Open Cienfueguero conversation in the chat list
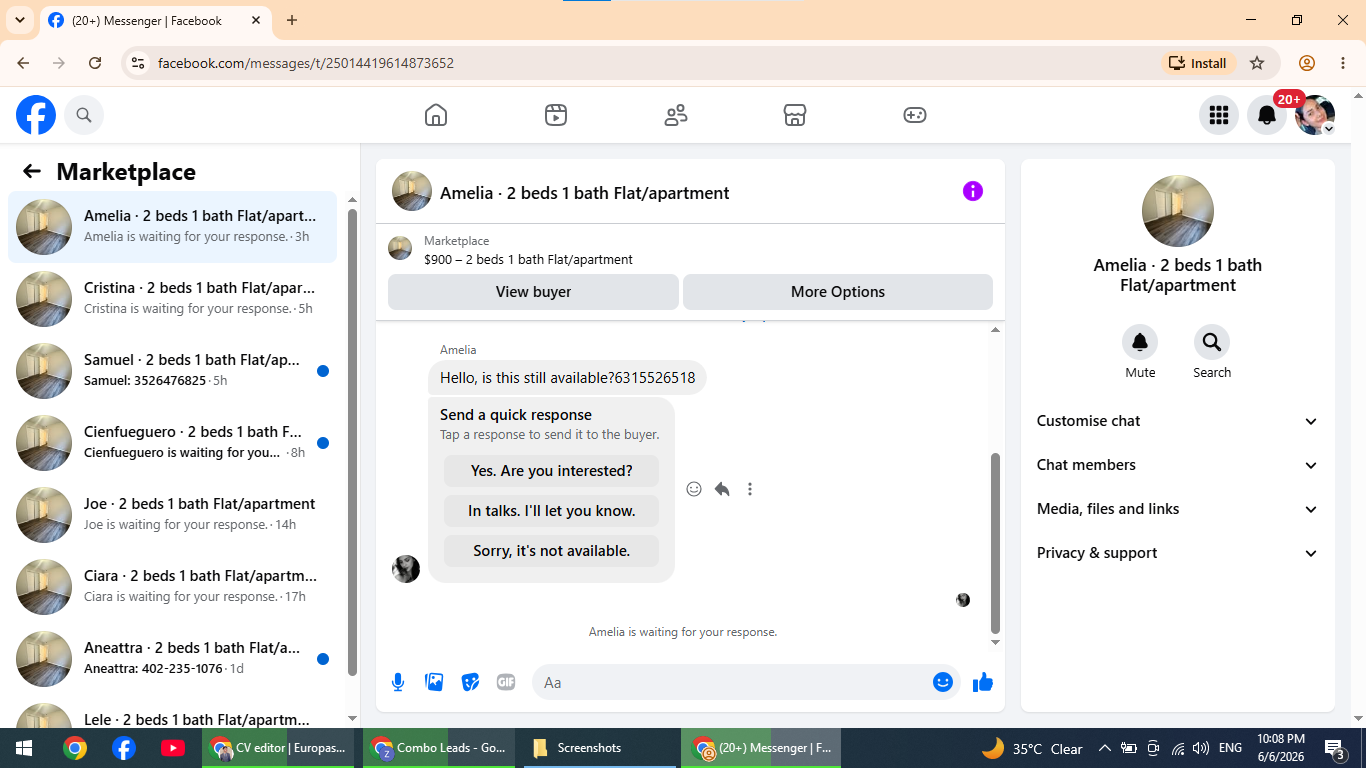This screenshot has width=1366, height=768. point(172,443)
